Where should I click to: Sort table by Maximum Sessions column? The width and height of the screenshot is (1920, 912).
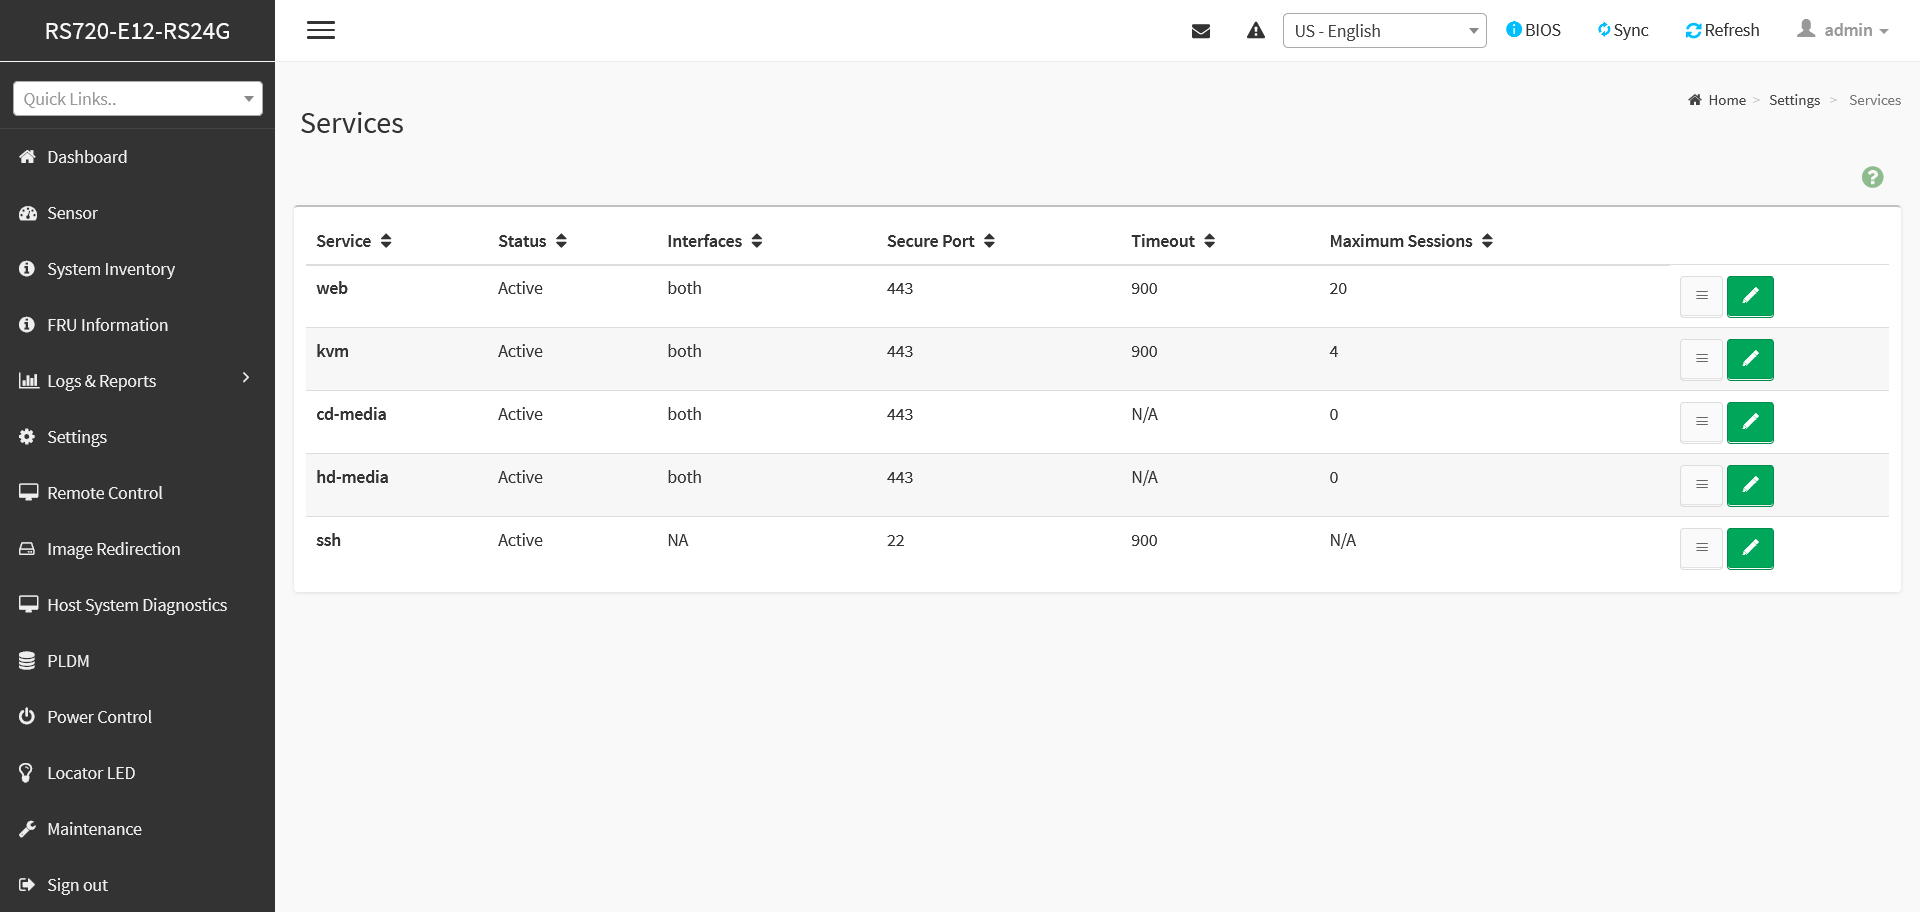click(x=1411, y=241)
